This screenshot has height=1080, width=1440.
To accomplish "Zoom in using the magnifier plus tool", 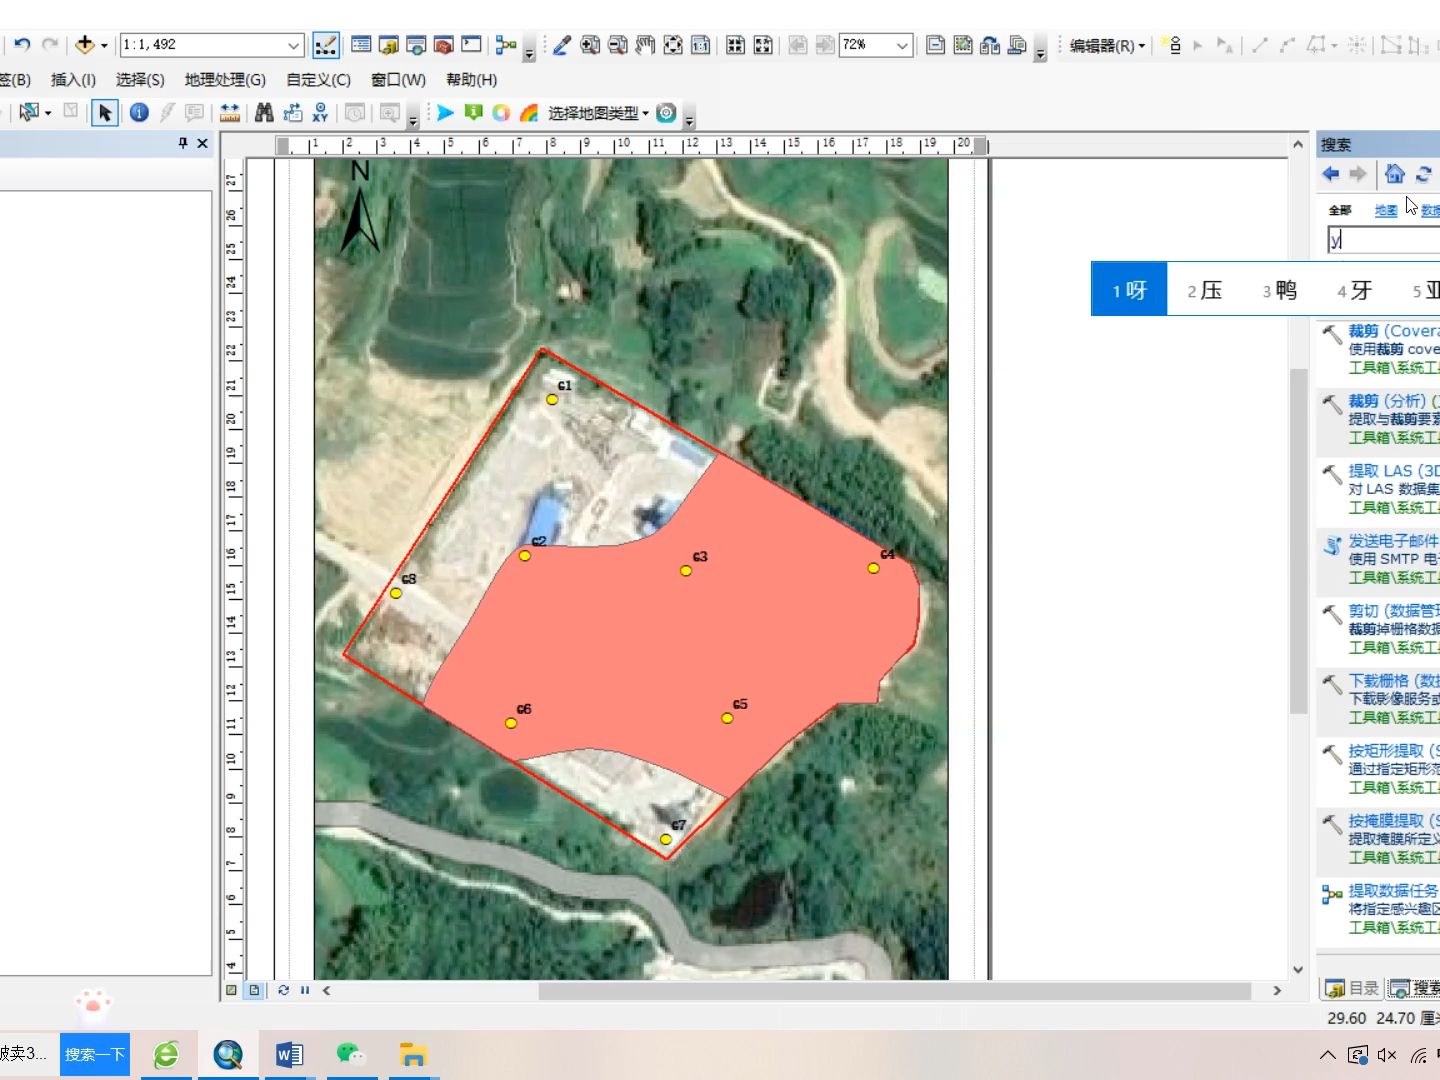I will (x=589, y=45).
